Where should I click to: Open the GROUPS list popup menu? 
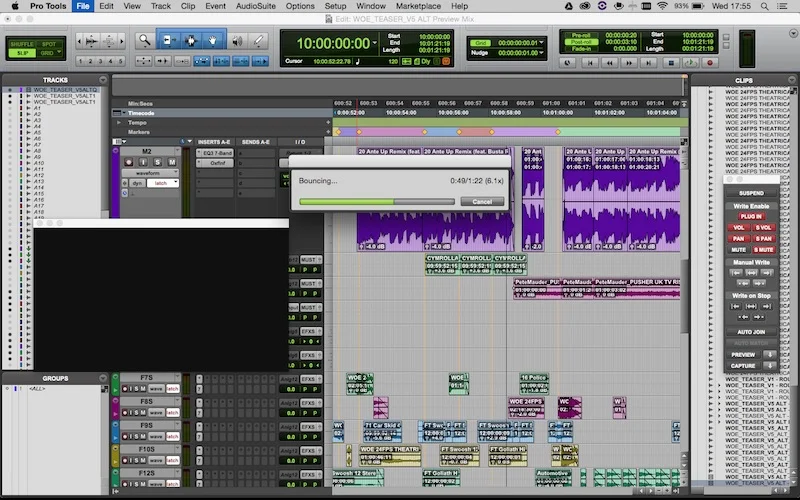[x=103, y=379]
